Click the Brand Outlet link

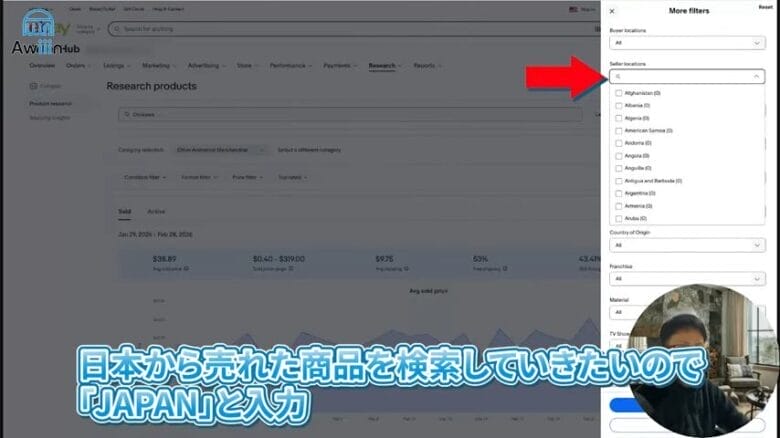click(102, 9)
